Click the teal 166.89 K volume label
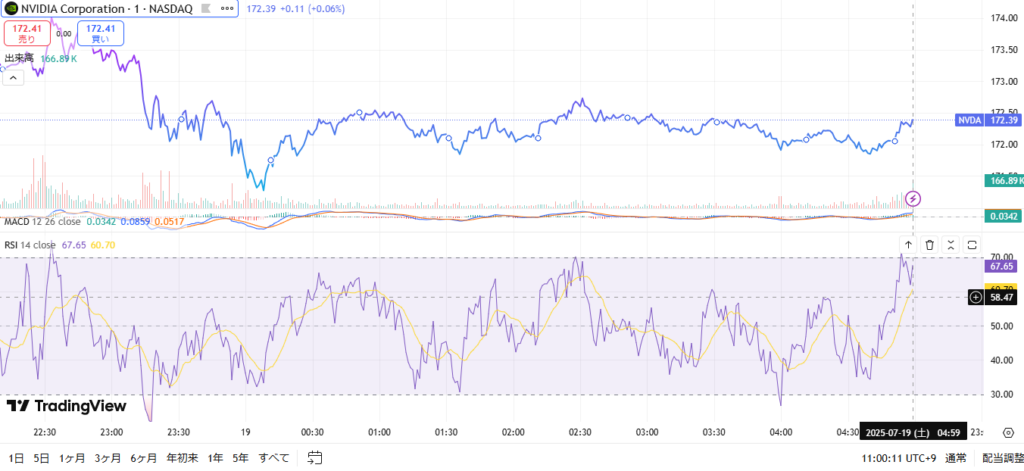This screenshot has width=1024, height=471. 1002,180
